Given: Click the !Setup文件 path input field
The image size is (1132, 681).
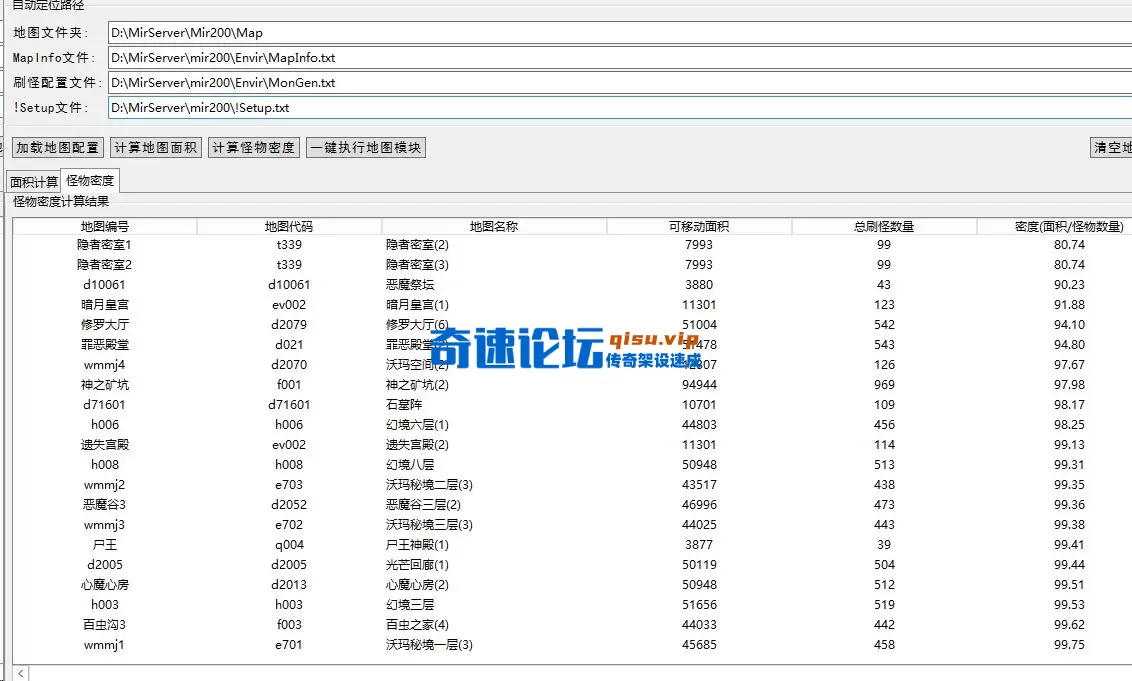Looking at the screenshot, I should pyautogui.click(x=400, y=106).
